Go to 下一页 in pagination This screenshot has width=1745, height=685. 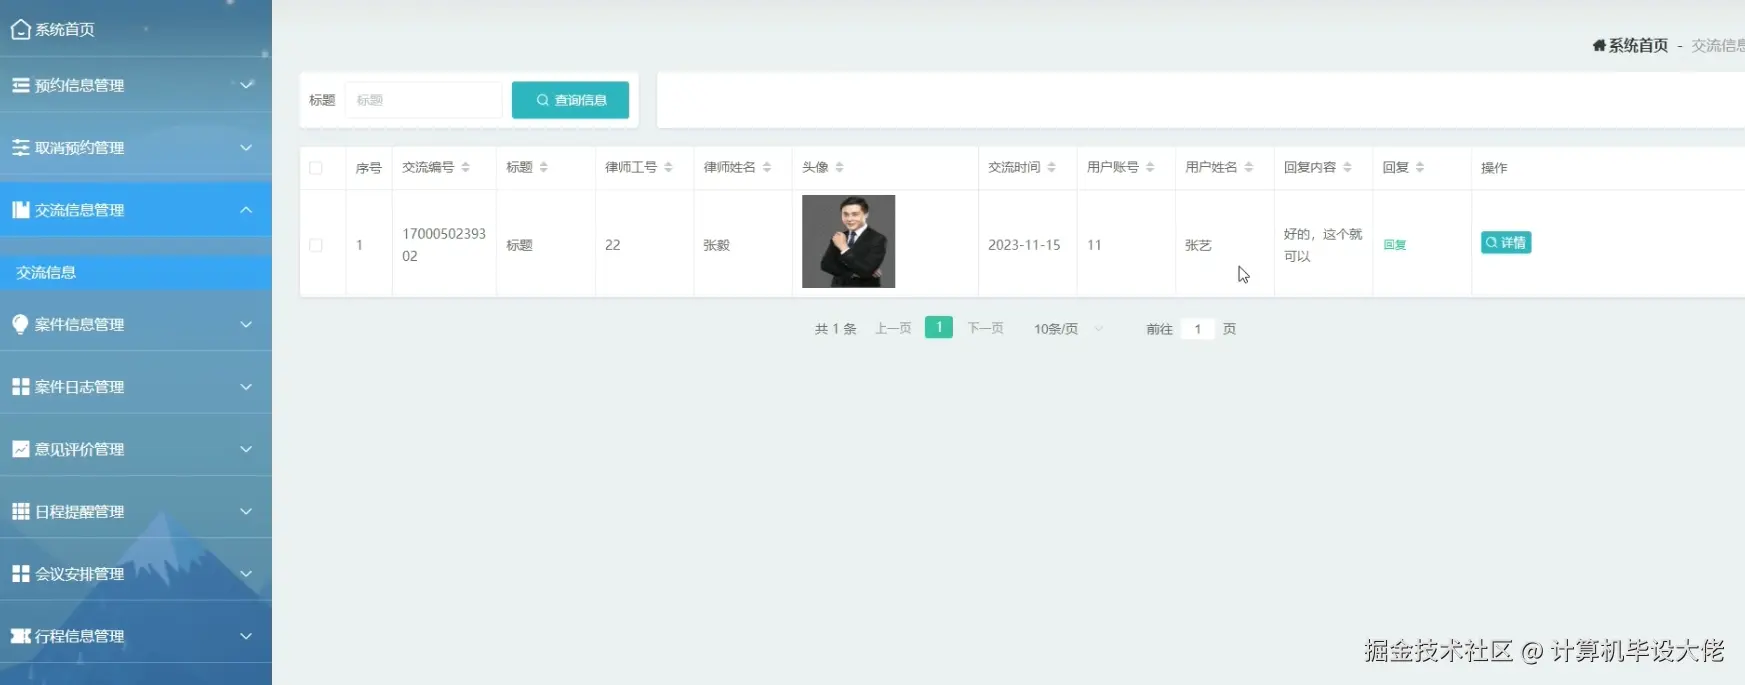point(985,328)
